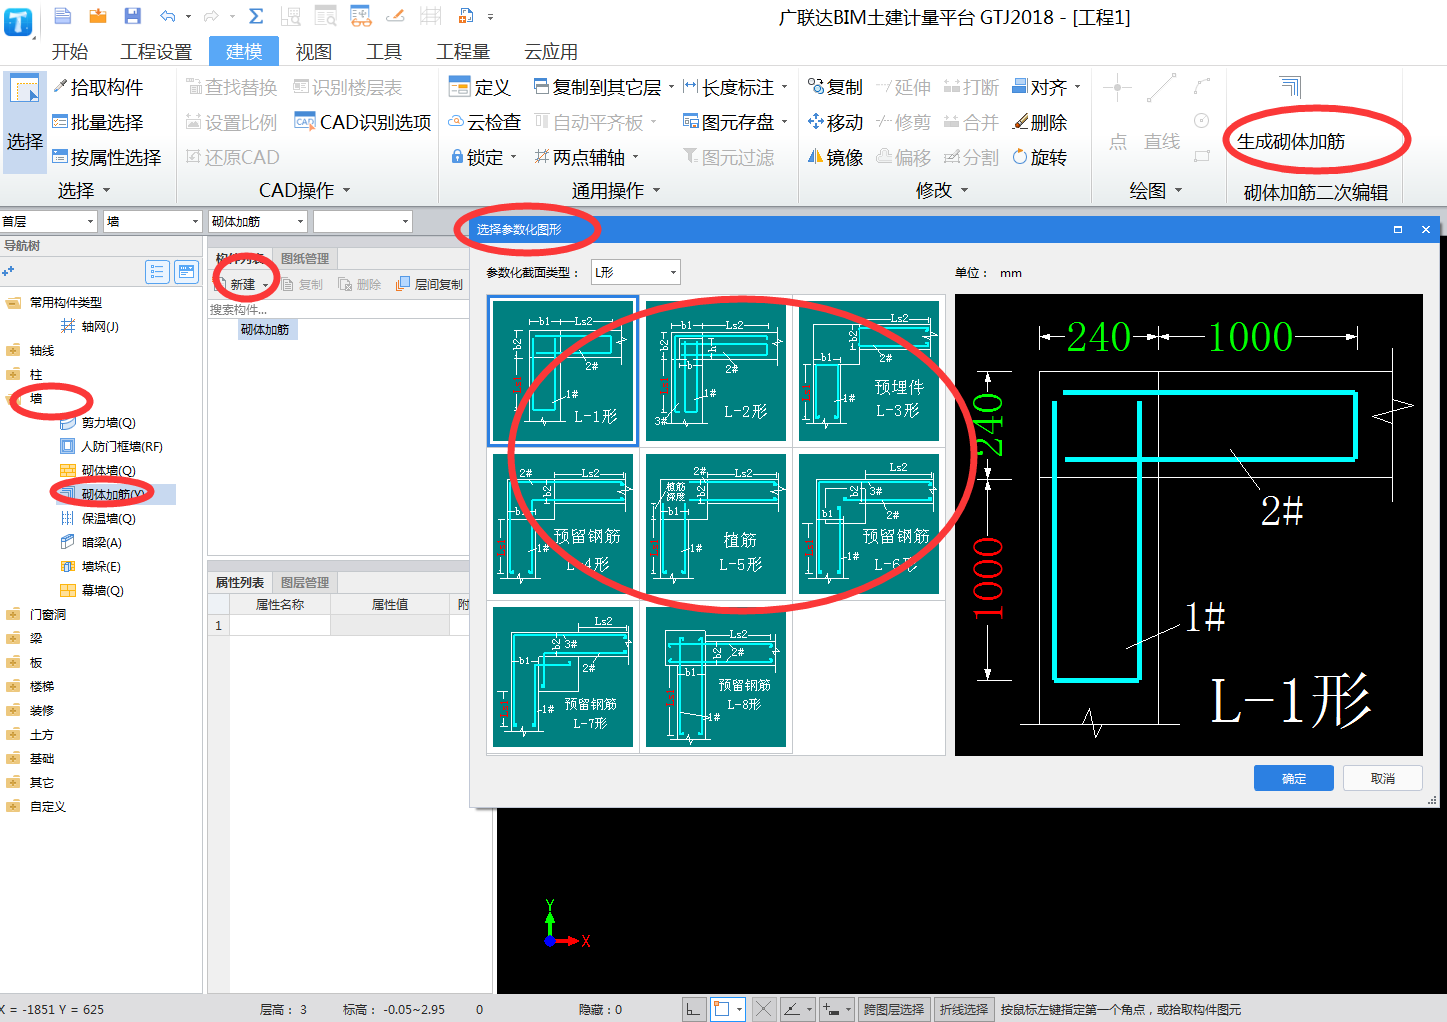
Task: Click the 取消 button
Action: click(x=1383, y=778)
